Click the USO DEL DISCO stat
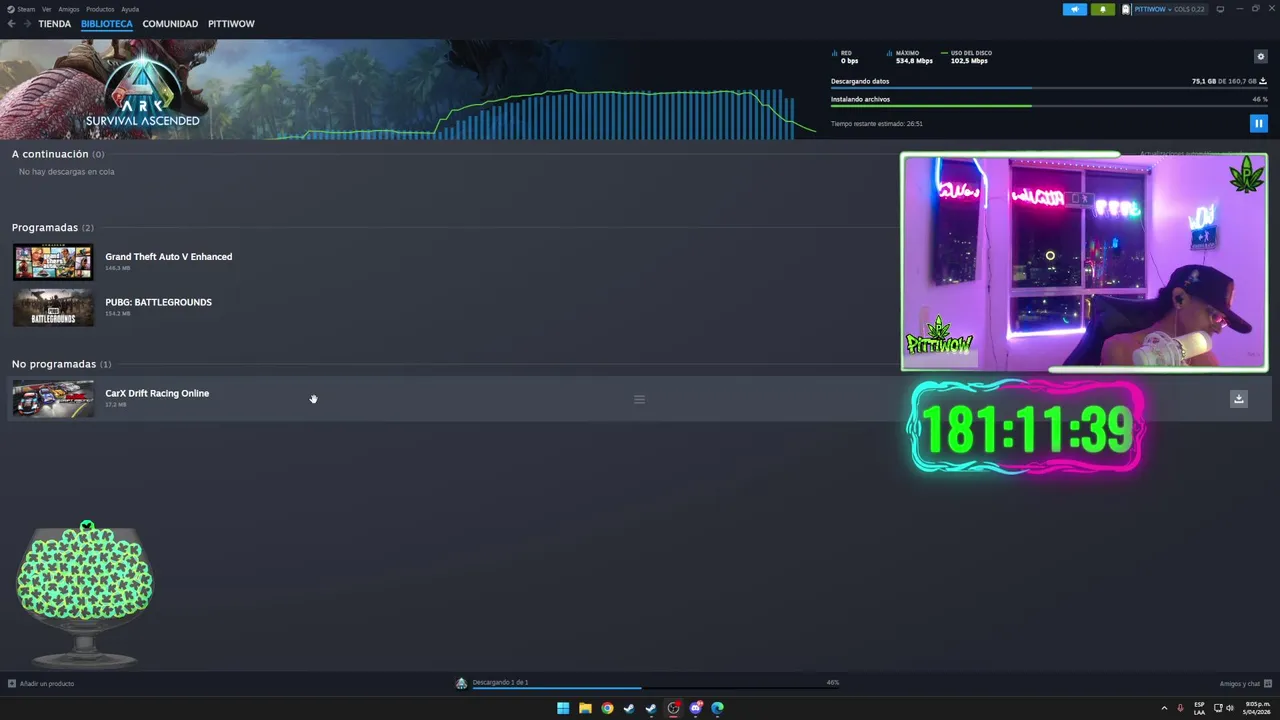Viewport: 1280px width, 720px height. 966,57
